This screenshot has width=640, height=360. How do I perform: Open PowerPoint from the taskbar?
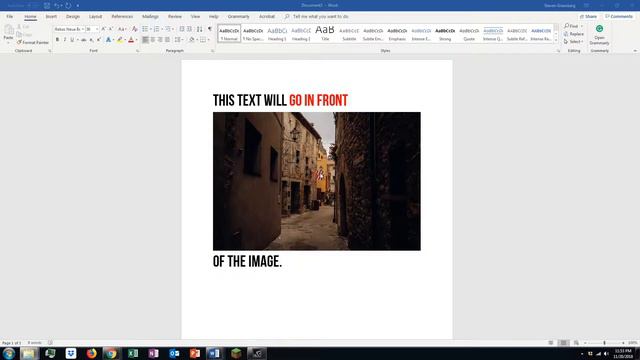[195, 353]
